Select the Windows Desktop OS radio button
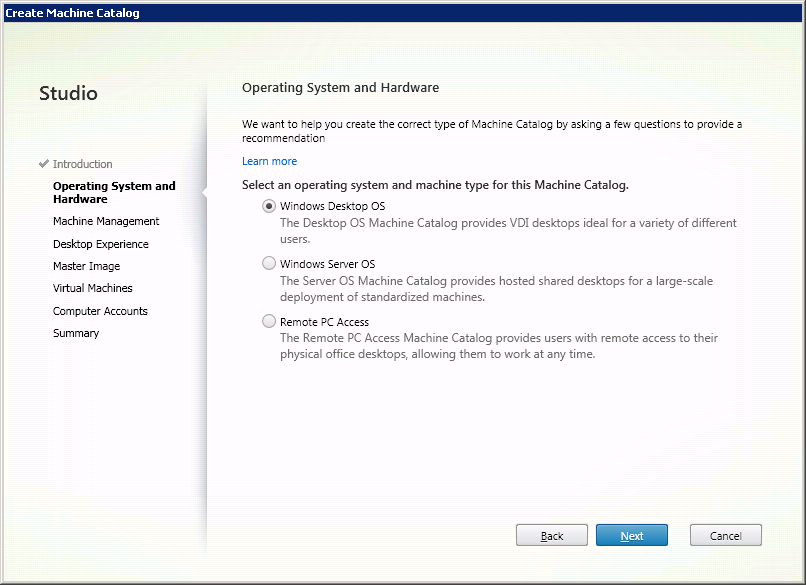The image size is (806, 585). coord(269,206)
